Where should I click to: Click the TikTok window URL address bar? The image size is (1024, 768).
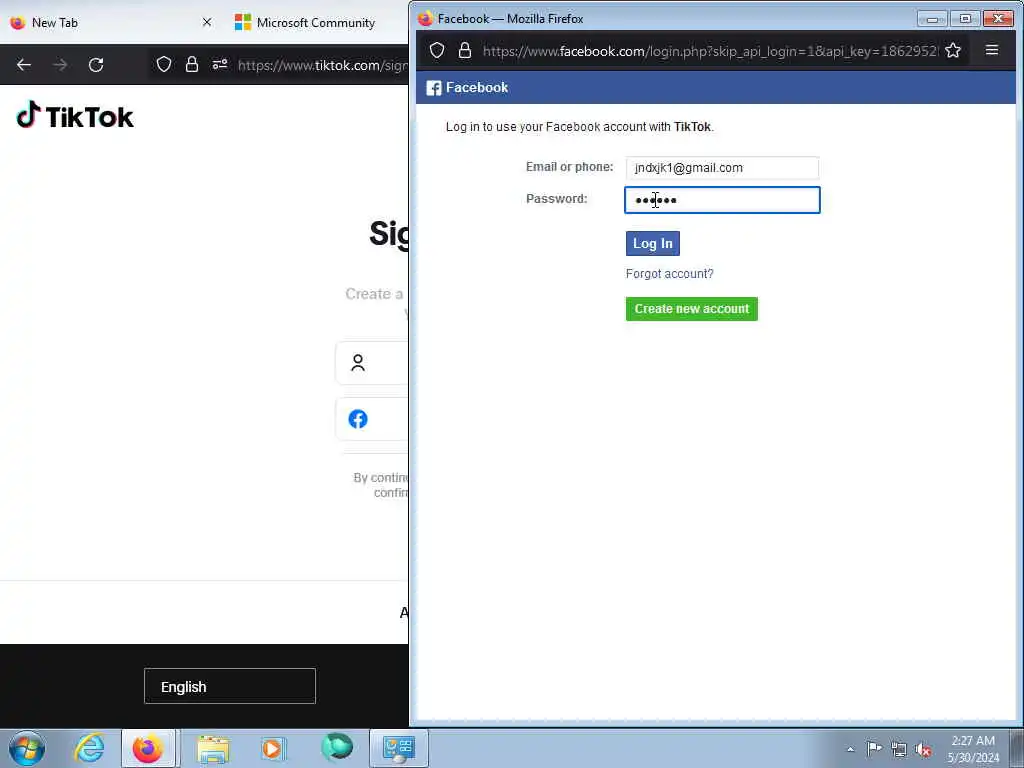(321, 65)
